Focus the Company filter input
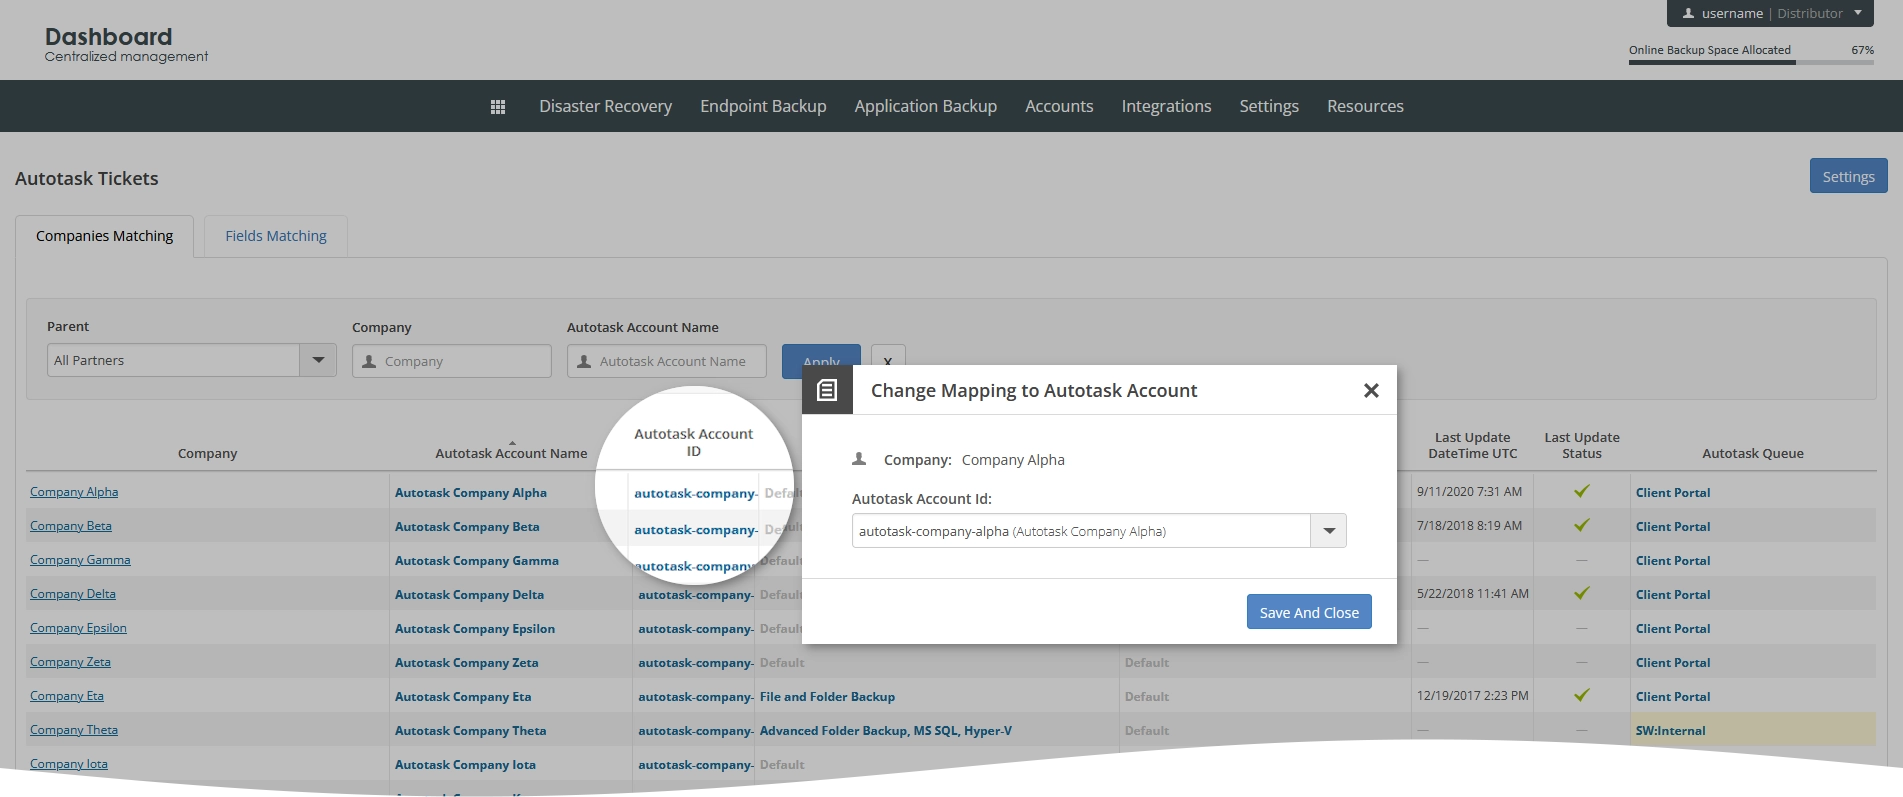Viewport: 1903px width, 797px height. pos(452,361)
